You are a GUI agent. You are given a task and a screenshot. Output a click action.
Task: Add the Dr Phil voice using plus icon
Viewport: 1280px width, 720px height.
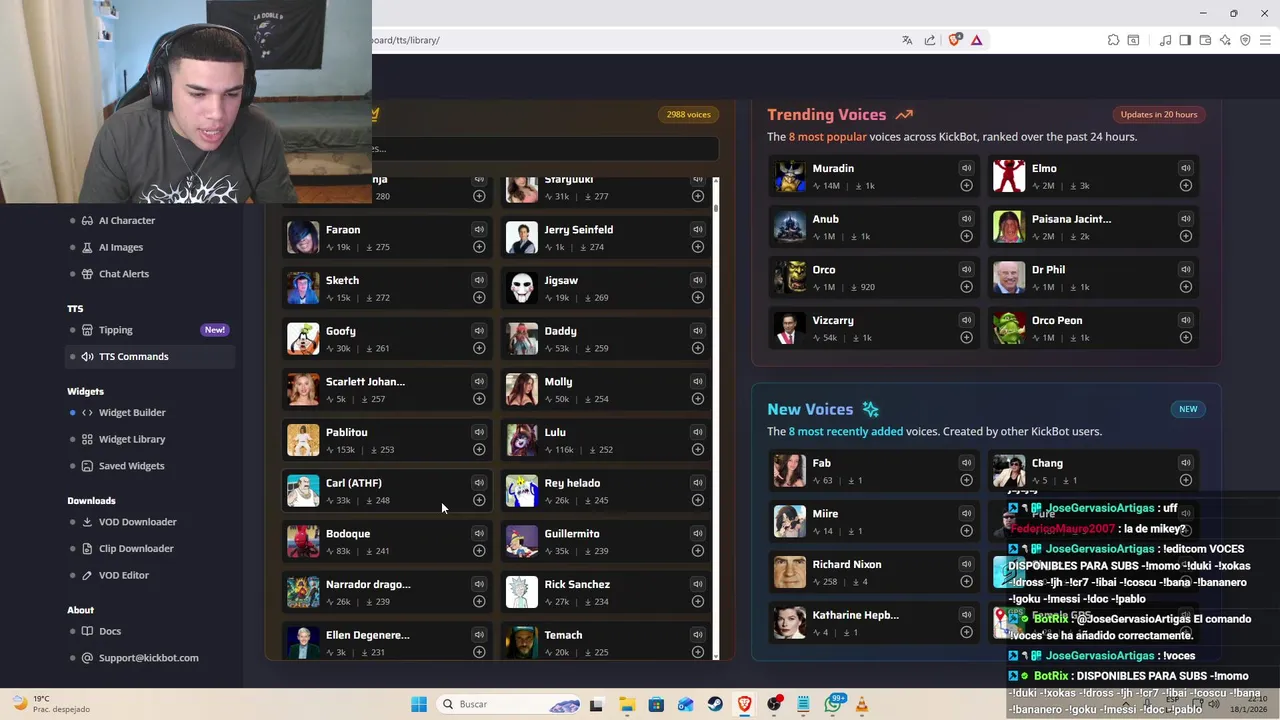(x=1185, y=287)
